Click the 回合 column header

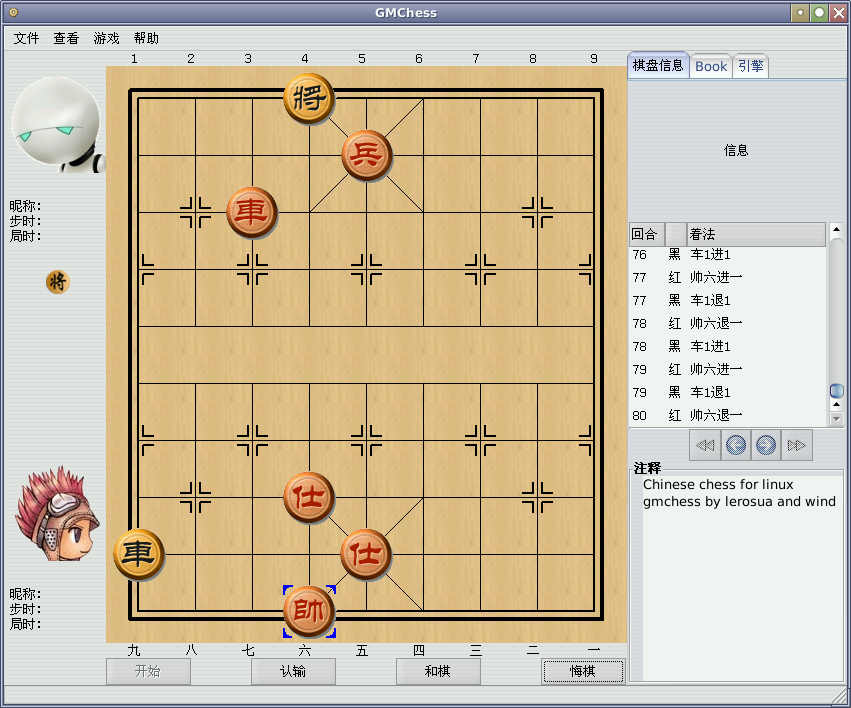pos(647,234)
